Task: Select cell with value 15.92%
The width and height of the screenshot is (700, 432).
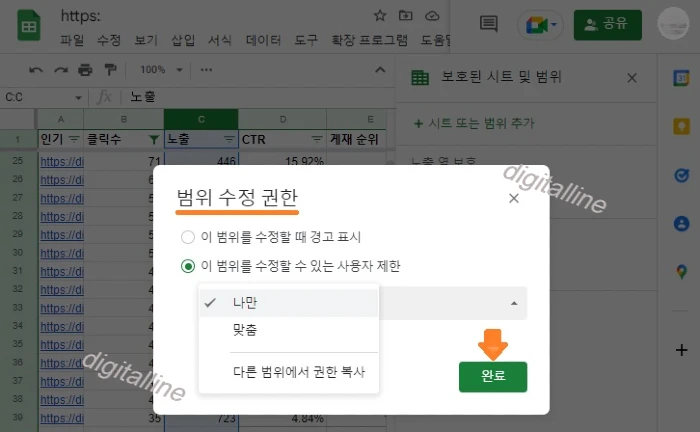Action: point(283,161)
